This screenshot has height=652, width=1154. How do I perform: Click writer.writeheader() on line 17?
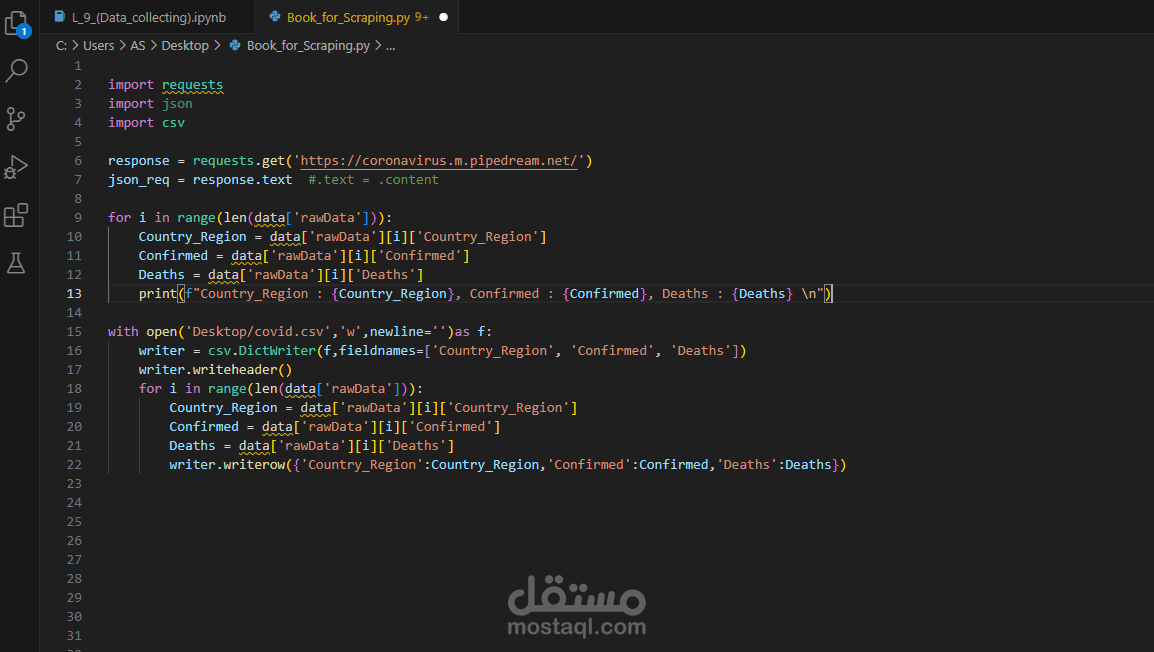[x=216, y=369]
